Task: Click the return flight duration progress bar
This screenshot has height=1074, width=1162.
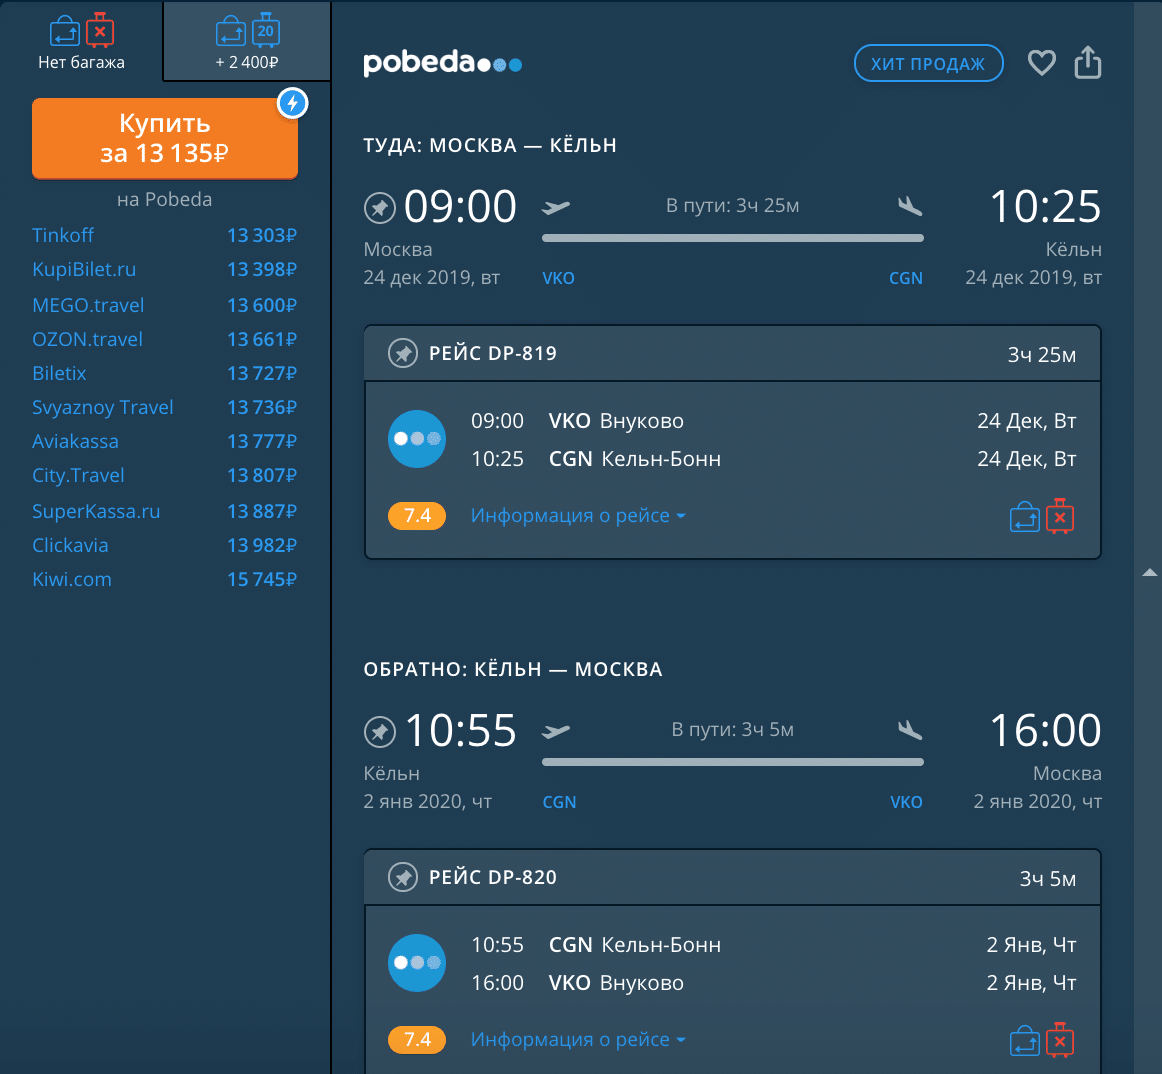Action: (x=733, y=762)
